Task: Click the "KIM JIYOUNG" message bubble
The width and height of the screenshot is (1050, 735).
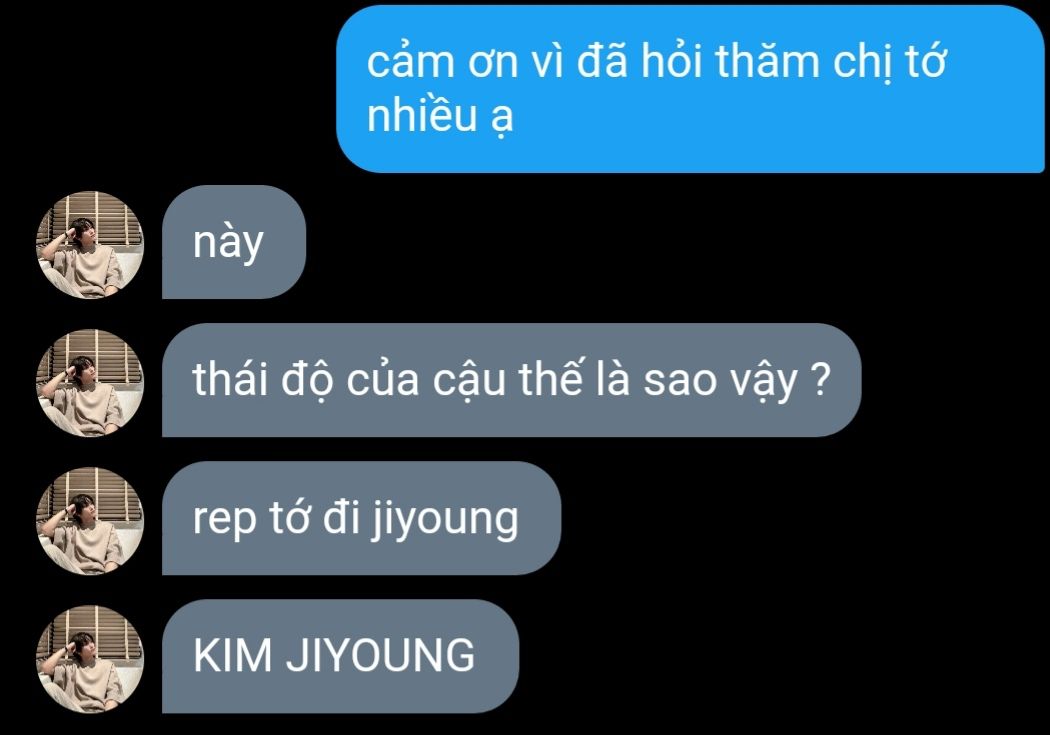Action: 340,655
